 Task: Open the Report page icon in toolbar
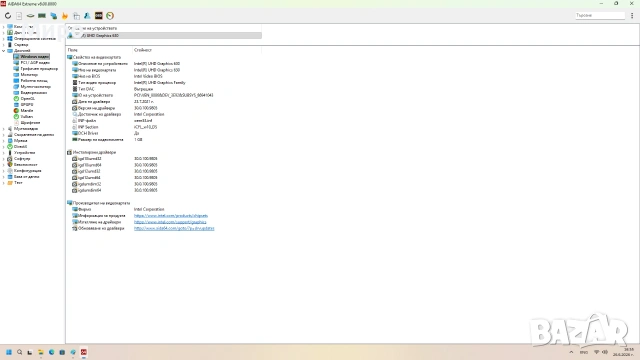click(19, 16)
